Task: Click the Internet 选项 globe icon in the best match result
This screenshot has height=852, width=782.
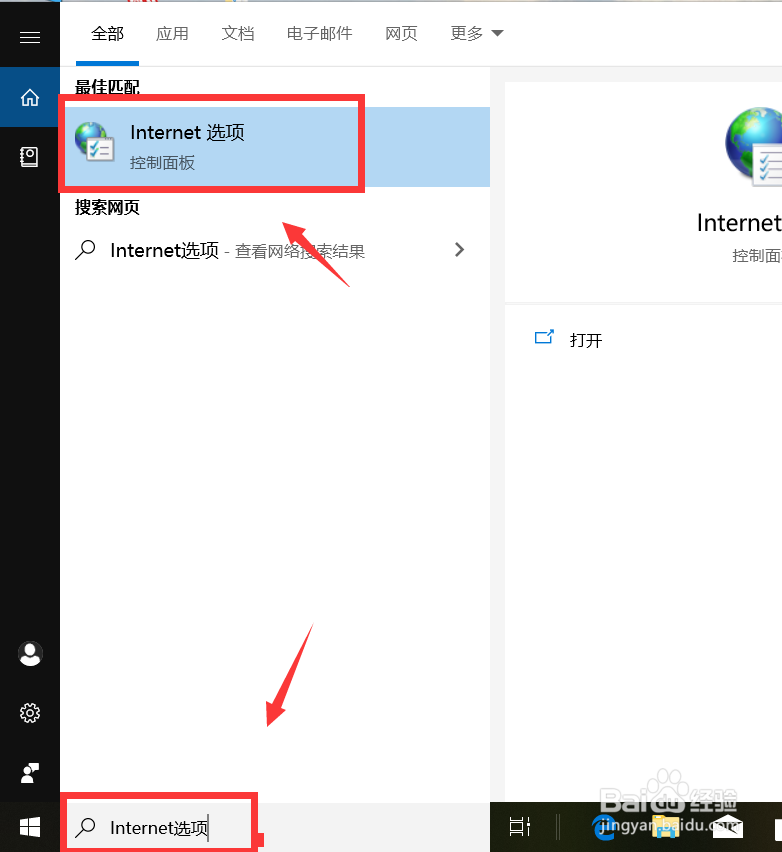Action: point(95,142)
